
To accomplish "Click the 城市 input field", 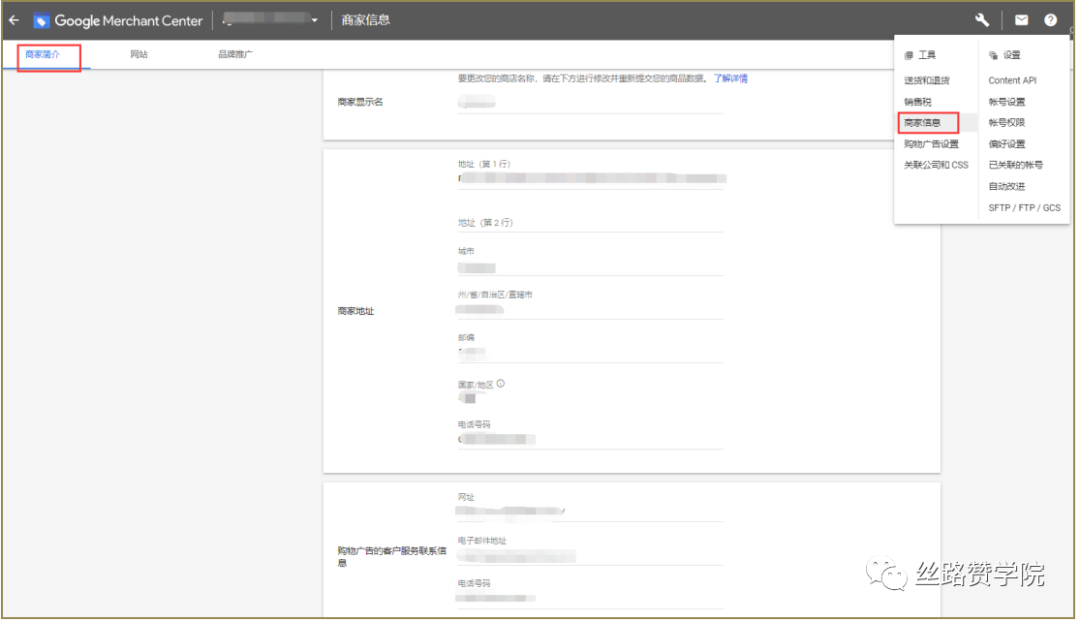I will tap(590, 269).
